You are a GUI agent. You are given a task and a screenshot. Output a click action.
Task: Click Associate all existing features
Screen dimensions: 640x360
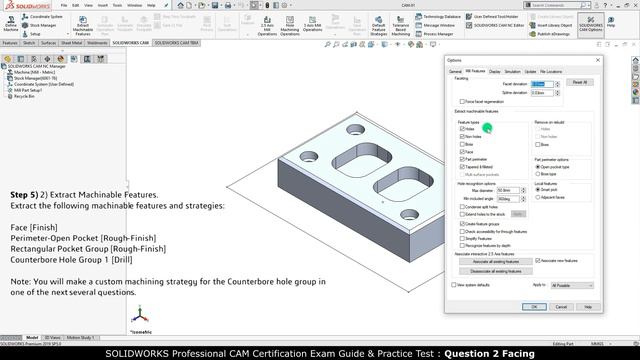[x=496, y=262]
